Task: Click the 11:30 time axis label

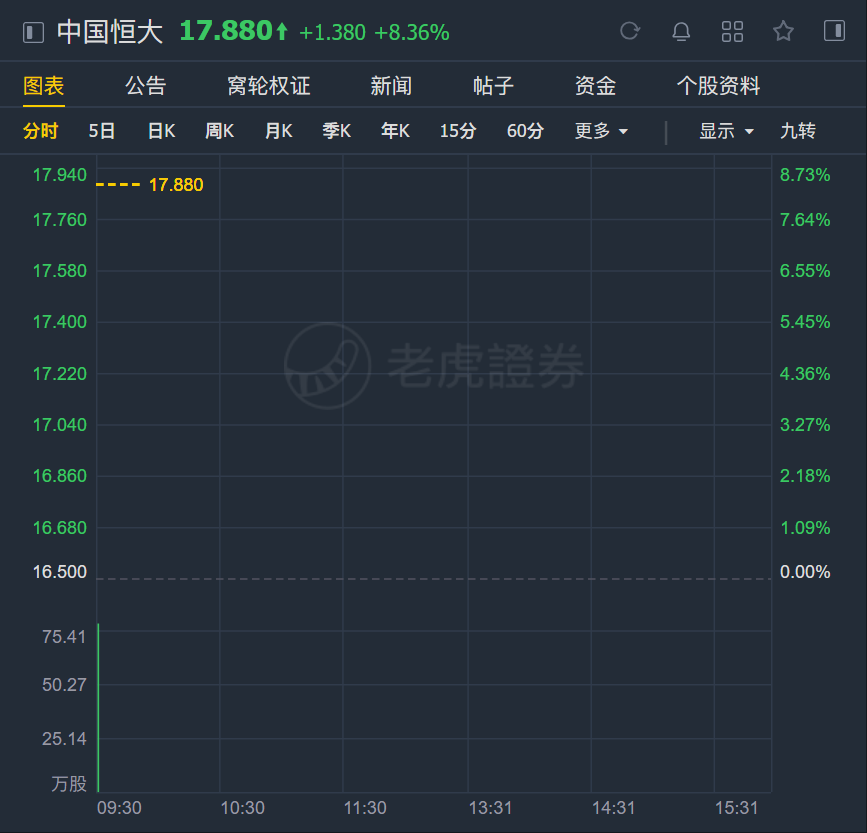Action: pos(365,808)
